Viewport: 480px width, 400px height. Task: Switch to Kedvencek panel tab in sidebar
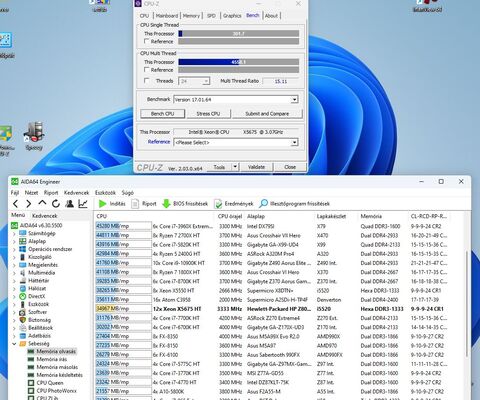click(x=45, y=216)
